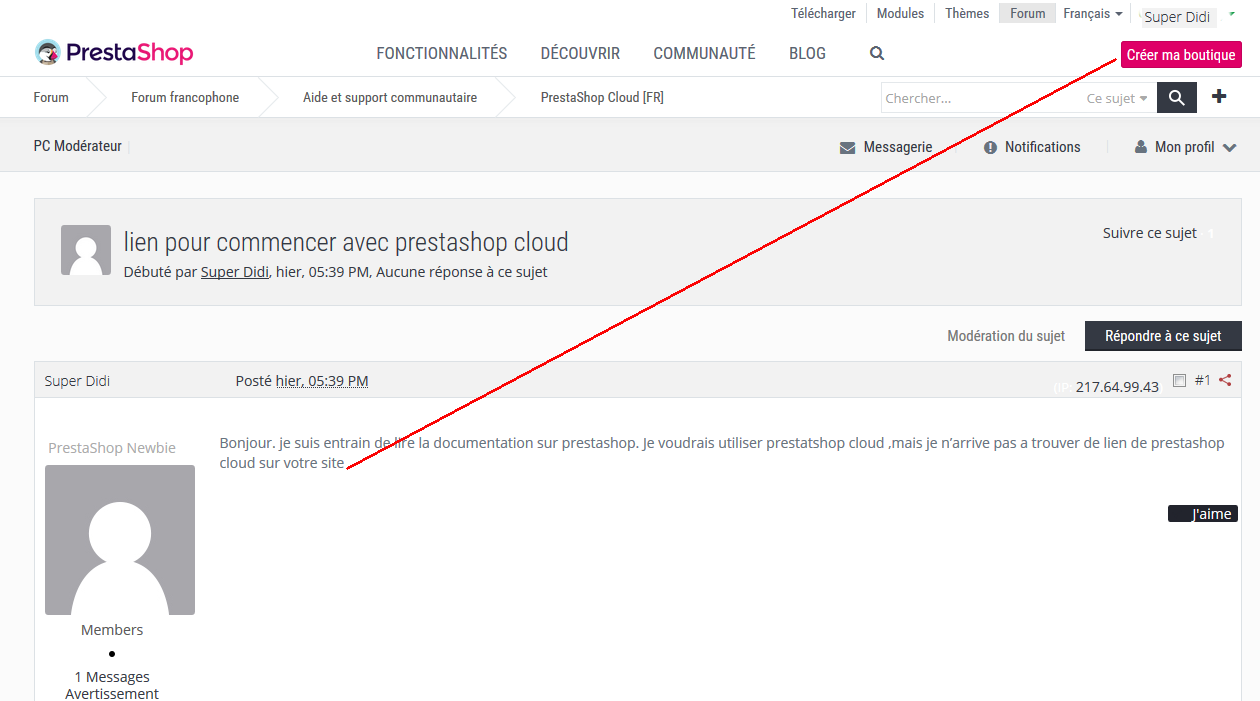Viewport: 1260px width, 701px height.
Task: Open Super Didi's large profile avatar
Action: (x=120, y=540)
